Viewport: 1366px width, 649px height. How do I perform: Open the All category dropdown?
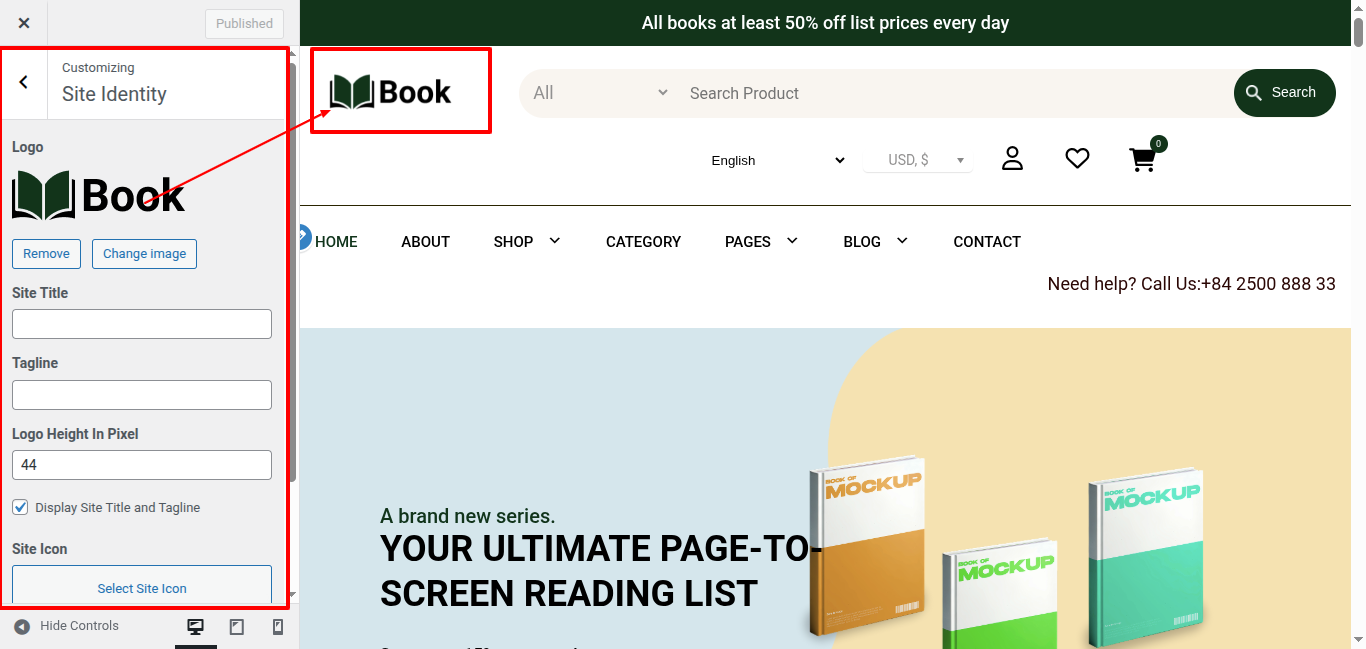click(x=600, y=93)
